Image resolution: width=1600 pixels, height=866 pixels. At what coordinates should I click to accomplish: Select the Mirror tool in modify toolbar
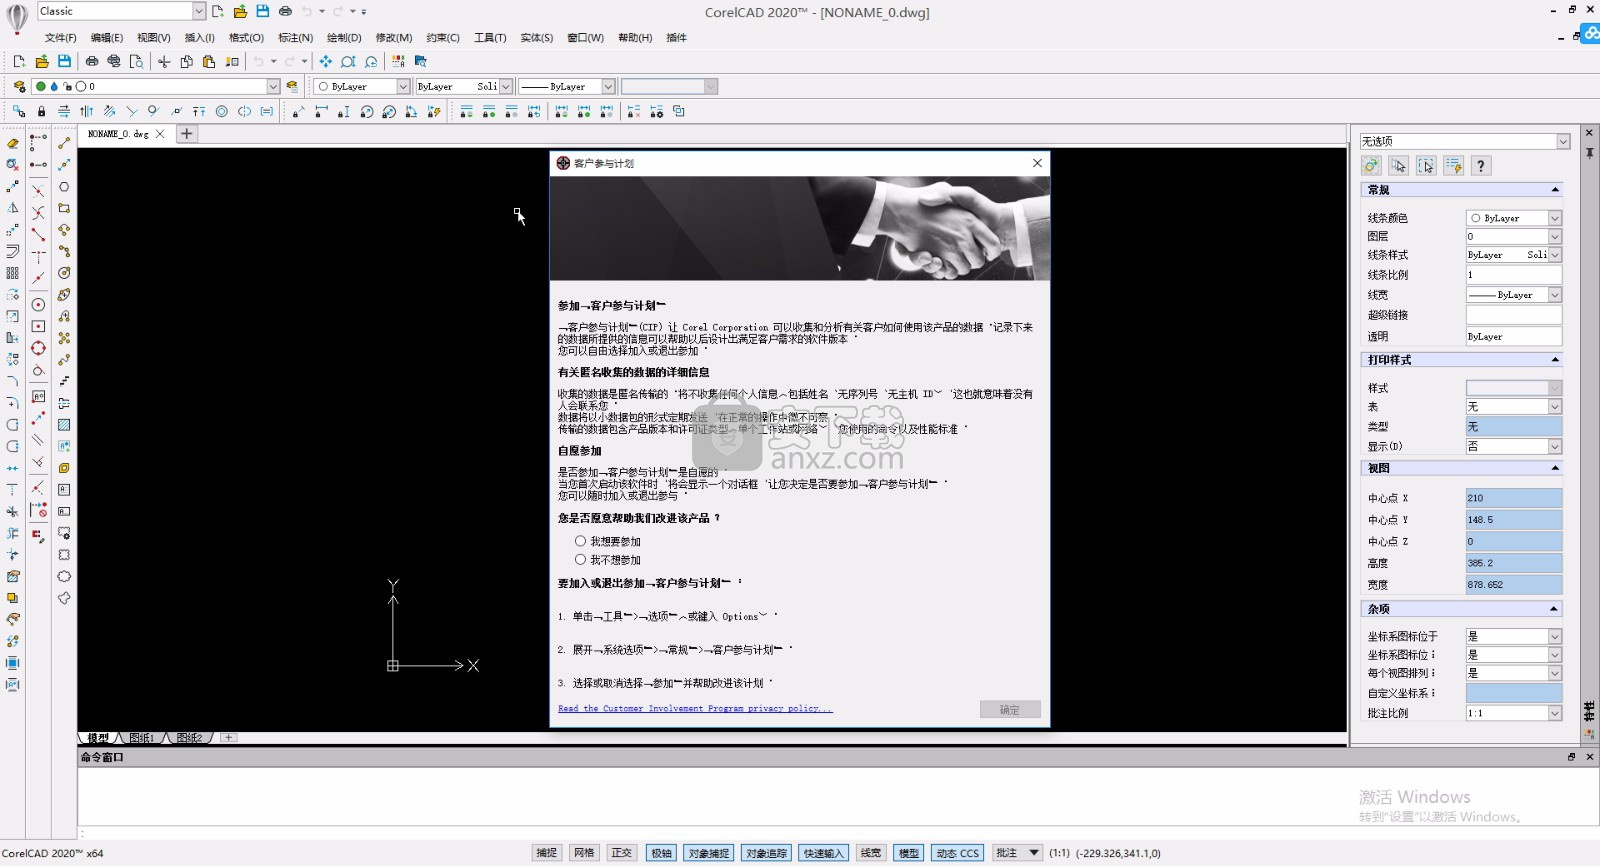[12, 208]
